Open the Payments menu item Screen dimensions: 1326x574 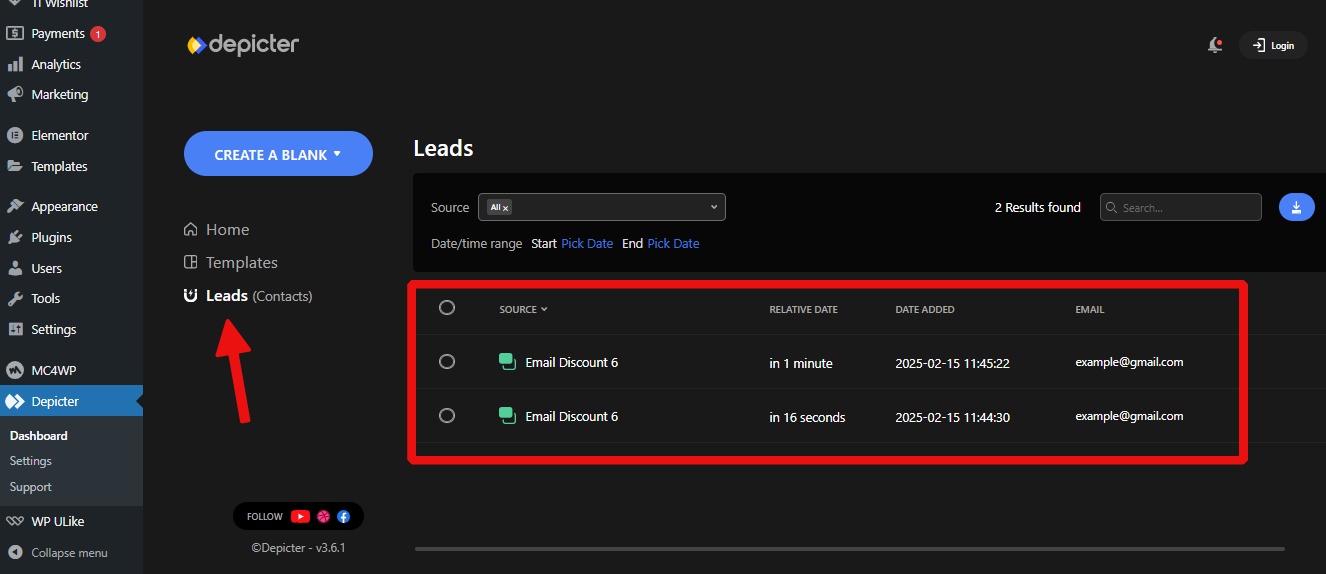coord(58,33)
